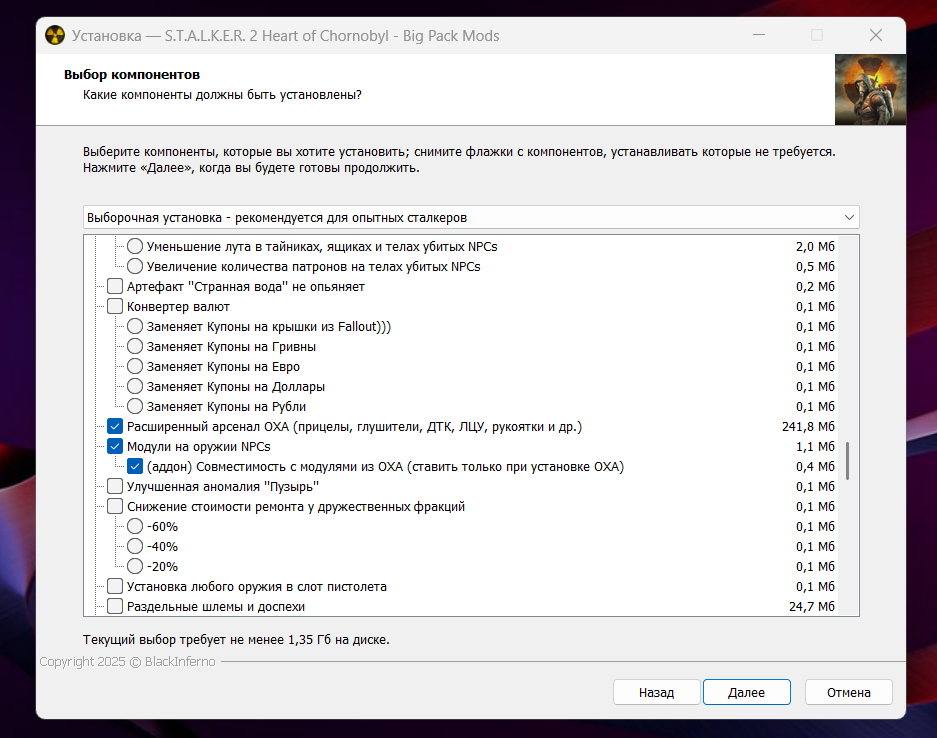Click the component list vertical scrollbar thumb

tap(847, 461)
